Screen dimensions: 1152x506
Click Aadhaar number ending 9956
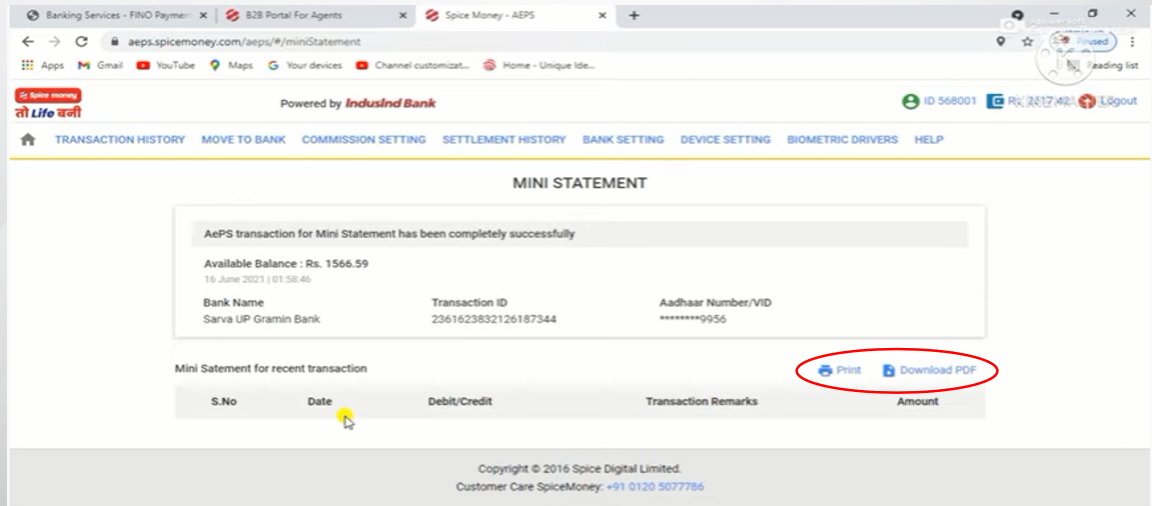[693, 319]
